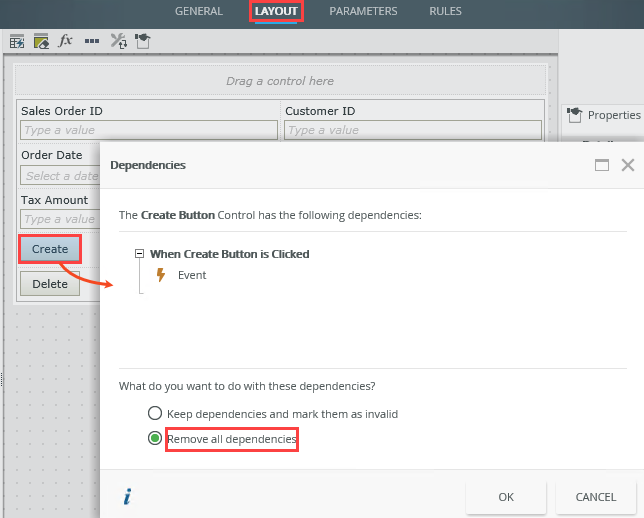The width and height of the screenshot is (644, 518).
Task: Maximize the Dependencies dialog
Action: pyautogui.click(x=602, y=165)
